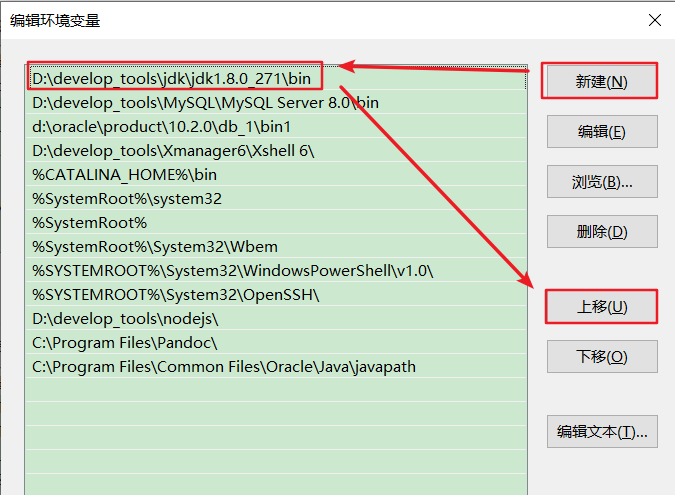Select the C:\Program Files\Pandoc\ entry
This screenshot has width=675, height=495.
[276, 343]
